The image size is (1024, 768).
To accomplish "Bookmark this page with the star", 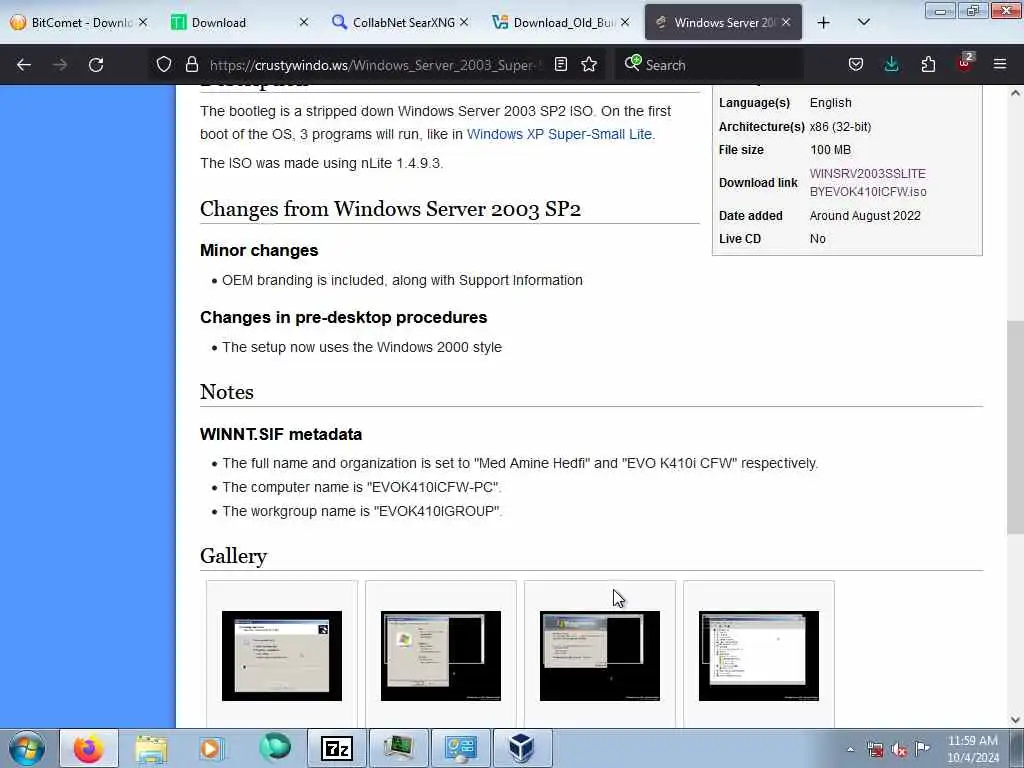I will pyautogui.click(x=589, y=65).
